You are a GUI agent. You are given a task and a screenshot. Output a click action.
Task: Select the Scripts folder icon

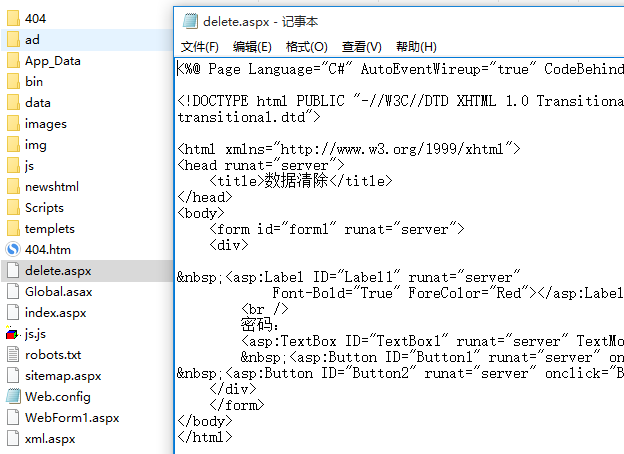coord(13,207)
